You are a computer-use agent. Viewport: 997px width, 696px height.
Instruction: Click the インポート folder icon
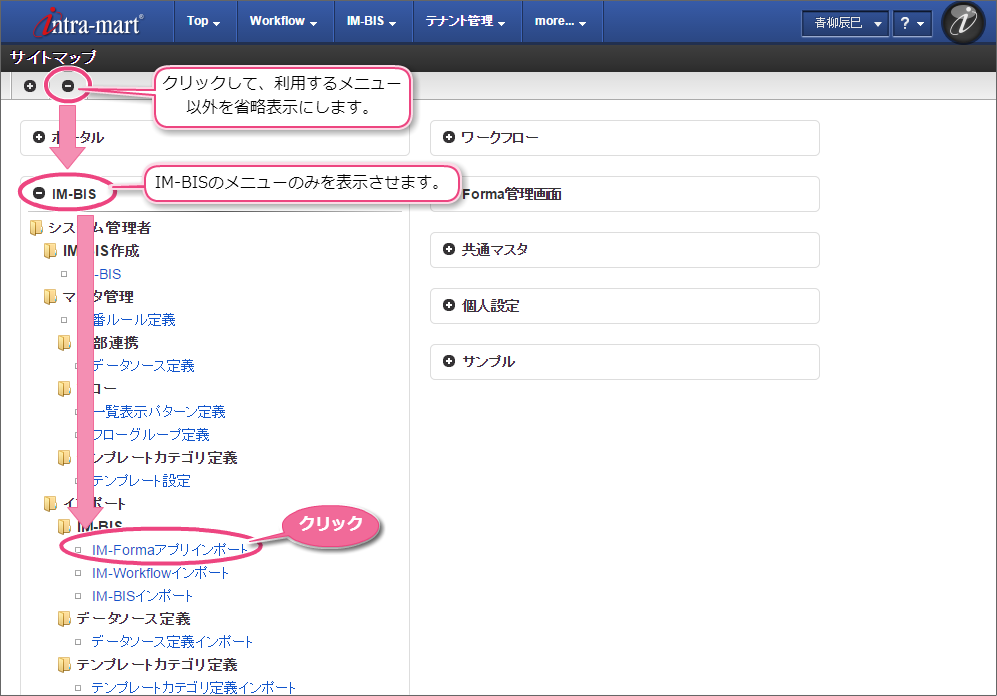50,503
